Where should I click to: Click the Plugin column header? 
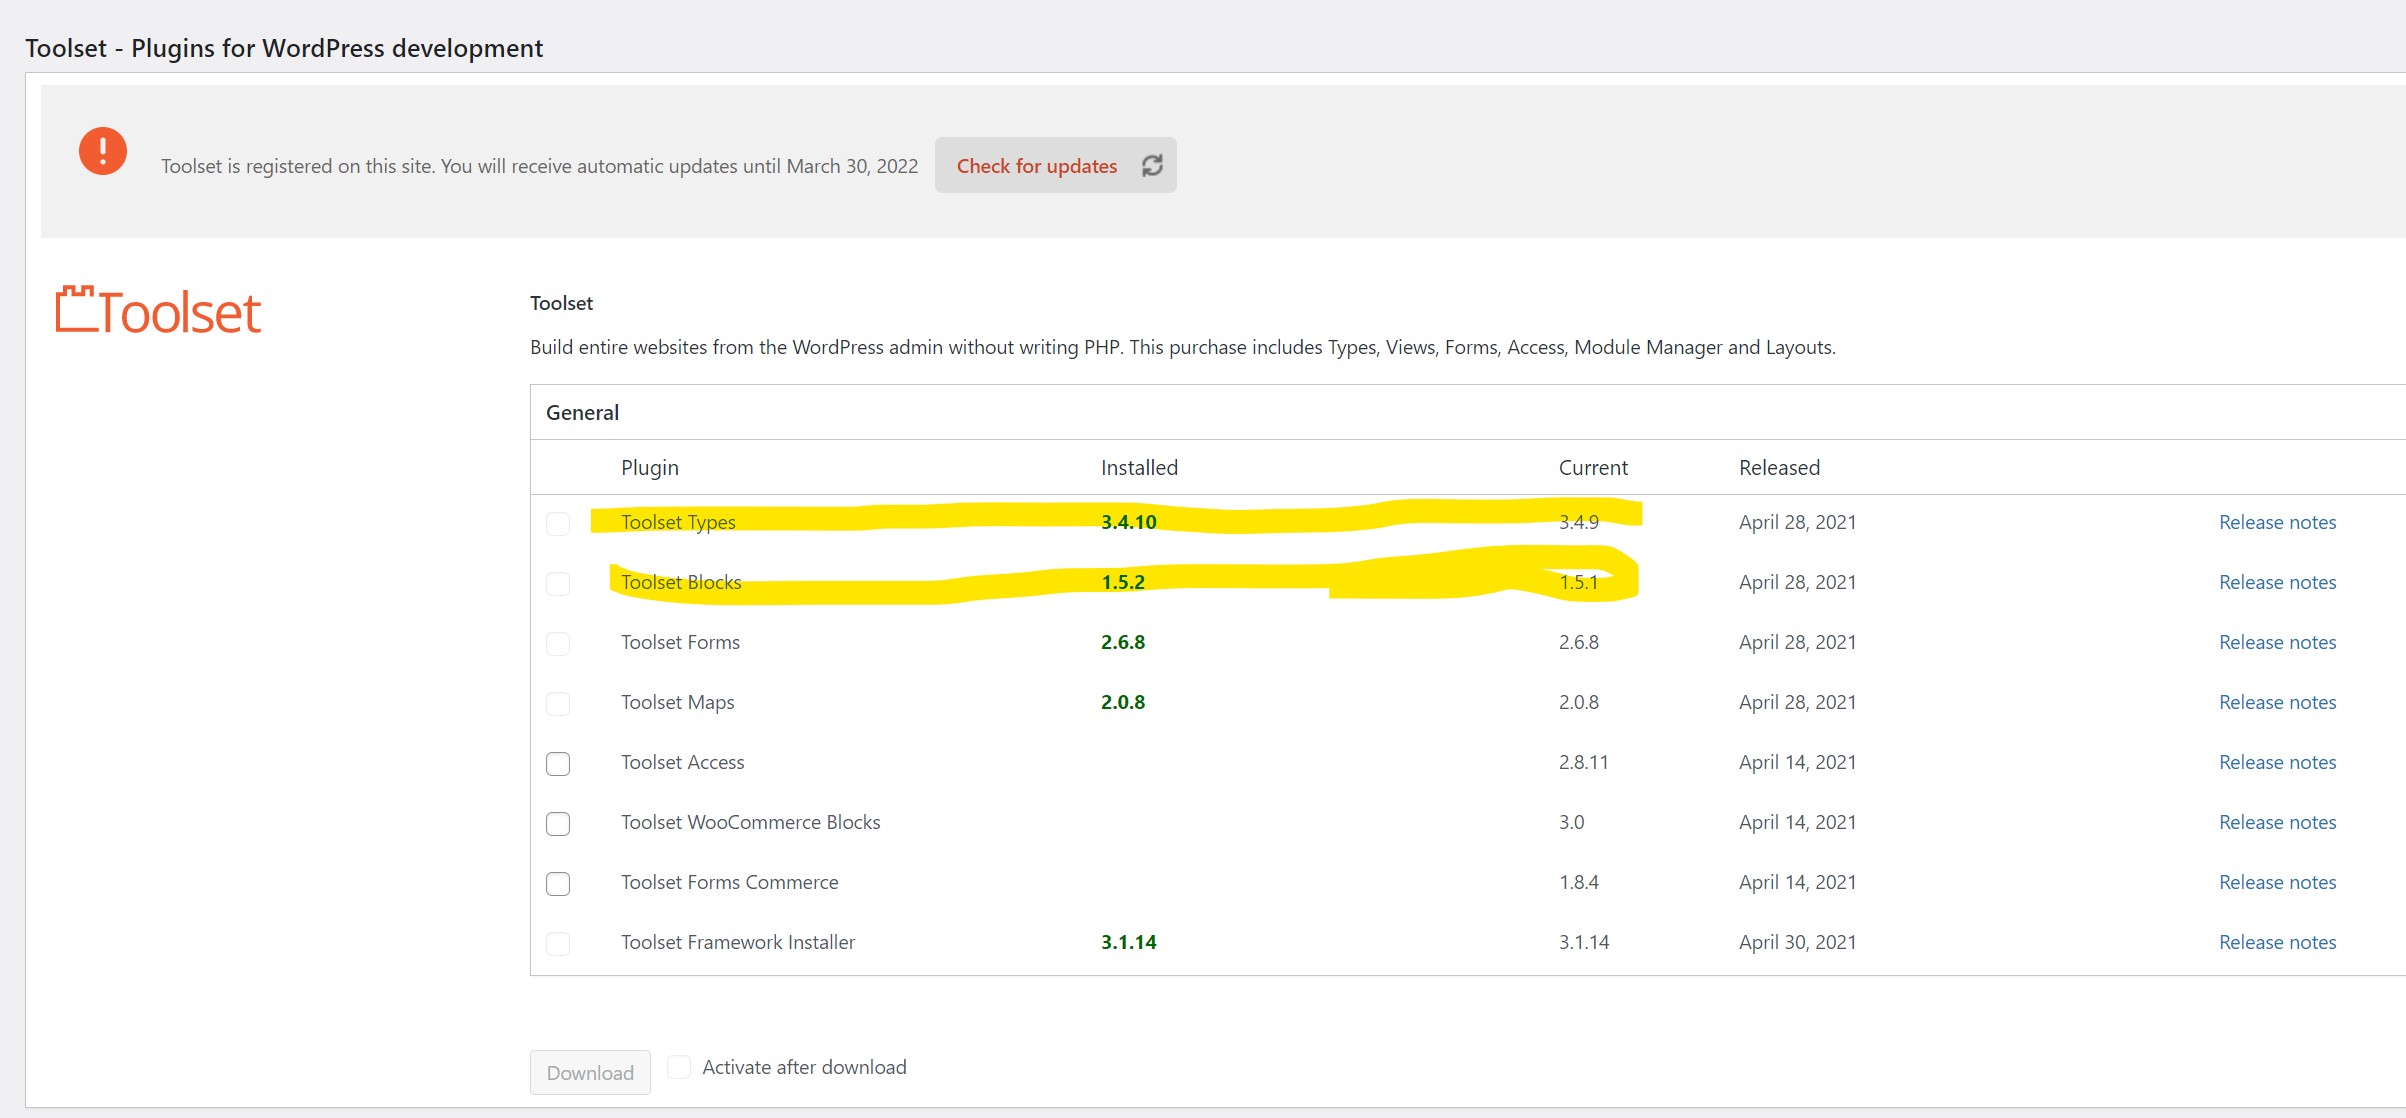649,467
